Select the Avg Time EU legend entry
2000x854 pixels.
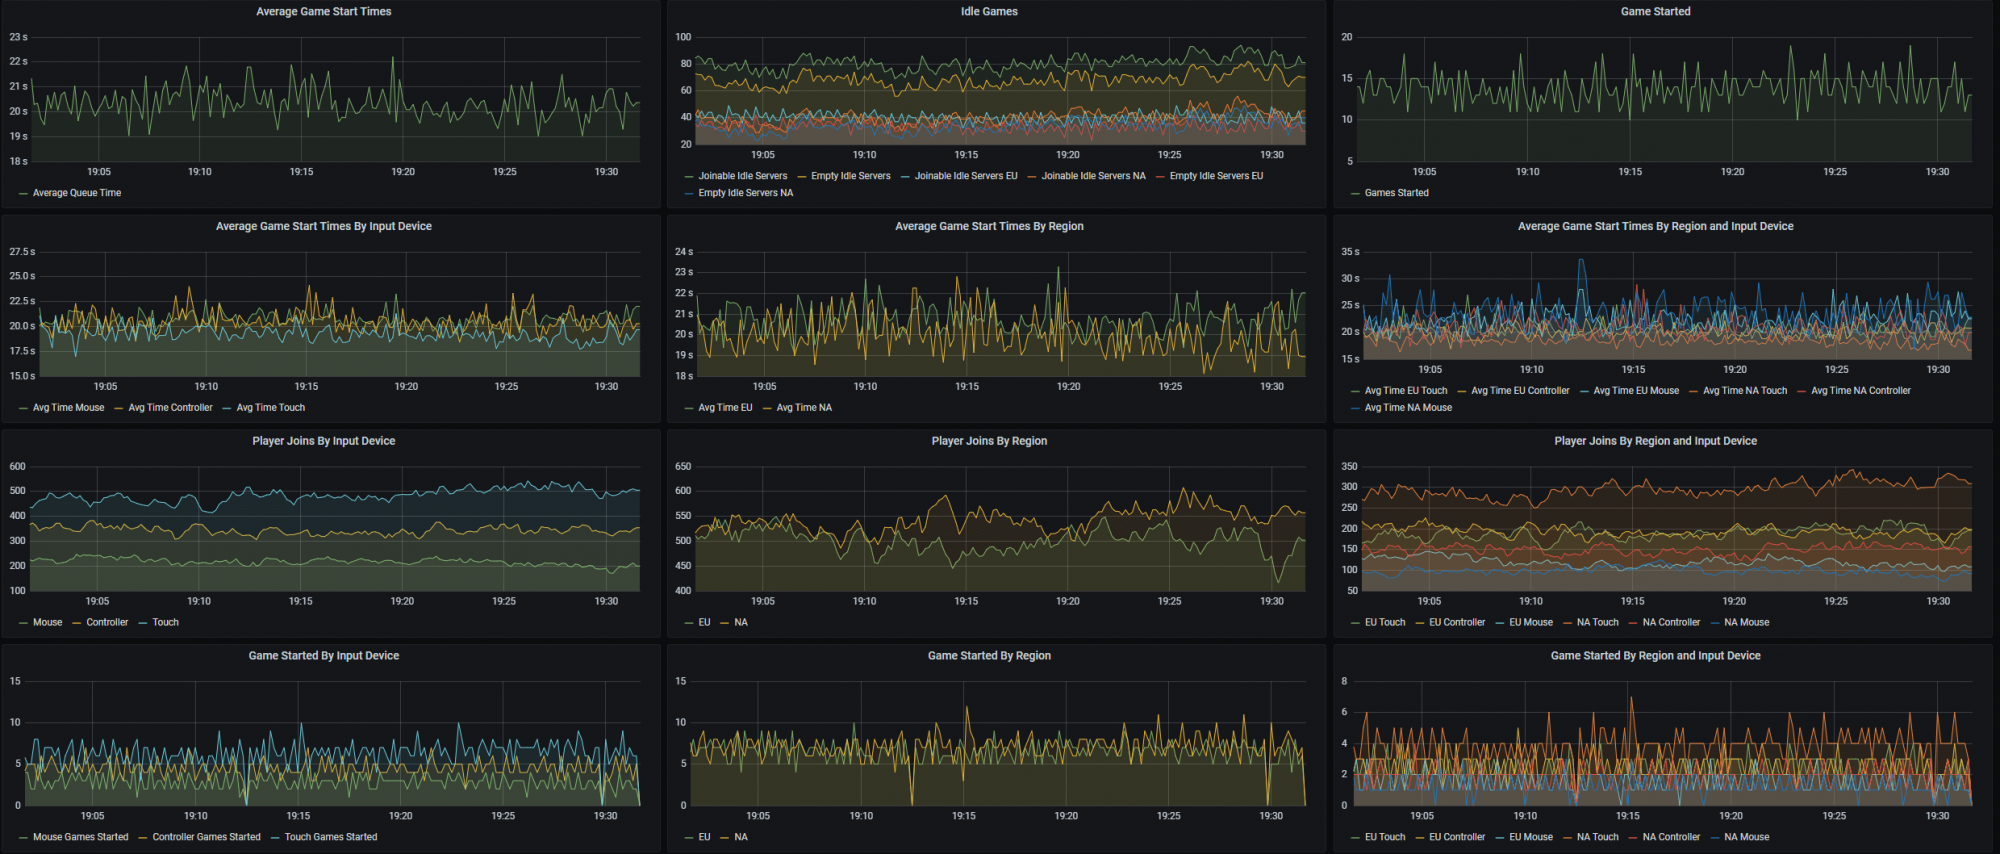coord(725,408)
